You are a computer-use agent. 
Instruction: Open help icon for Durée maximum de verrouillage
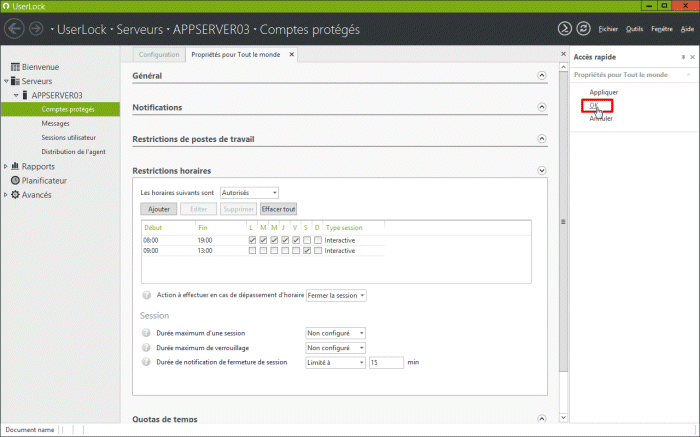(x=146, y=347)
